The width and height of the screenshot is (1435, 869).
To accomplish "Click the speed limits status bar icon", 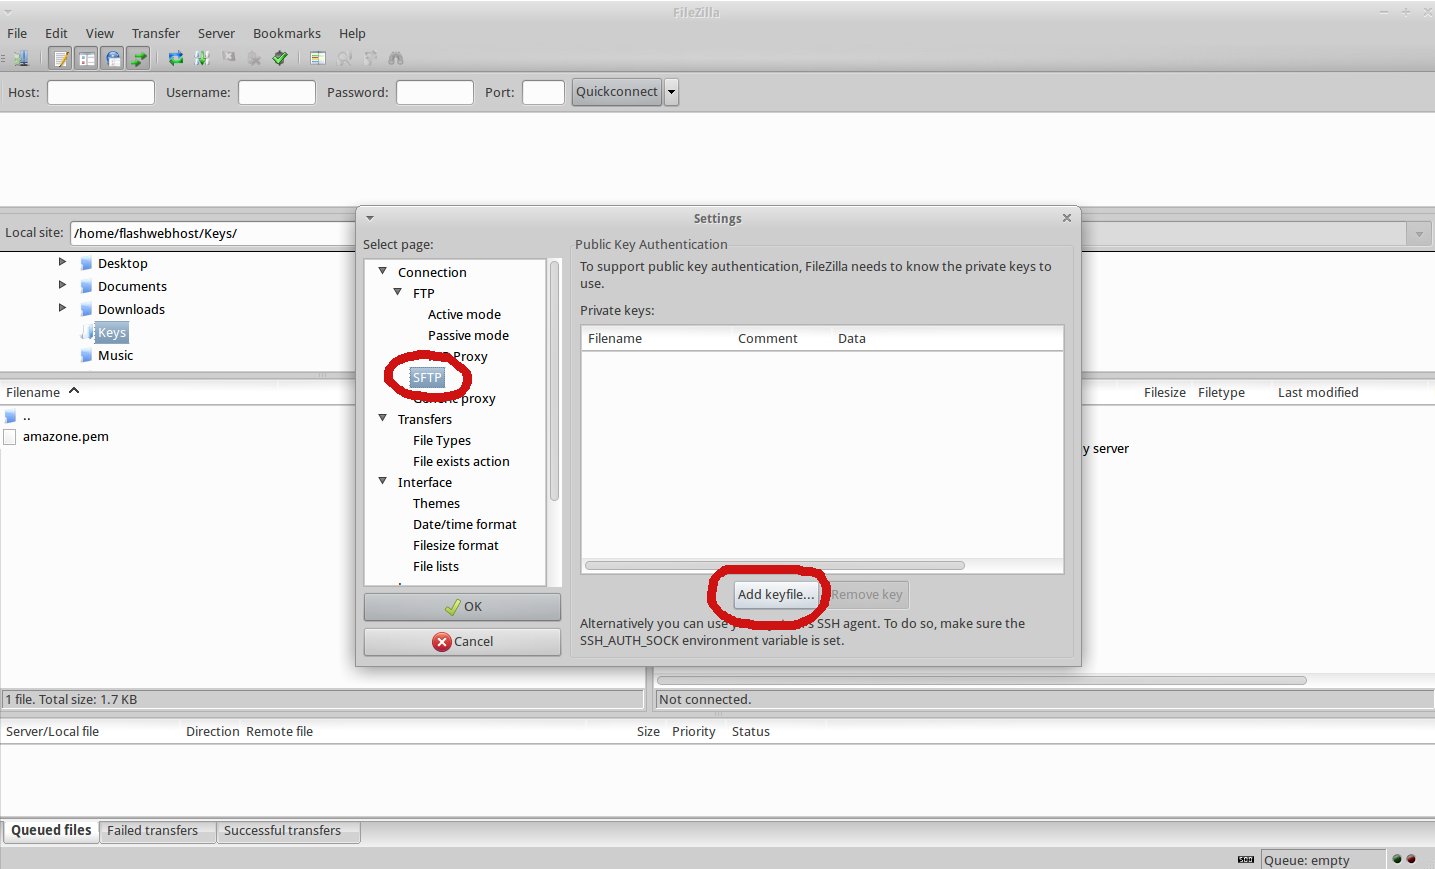I will tap(1246, 859).
